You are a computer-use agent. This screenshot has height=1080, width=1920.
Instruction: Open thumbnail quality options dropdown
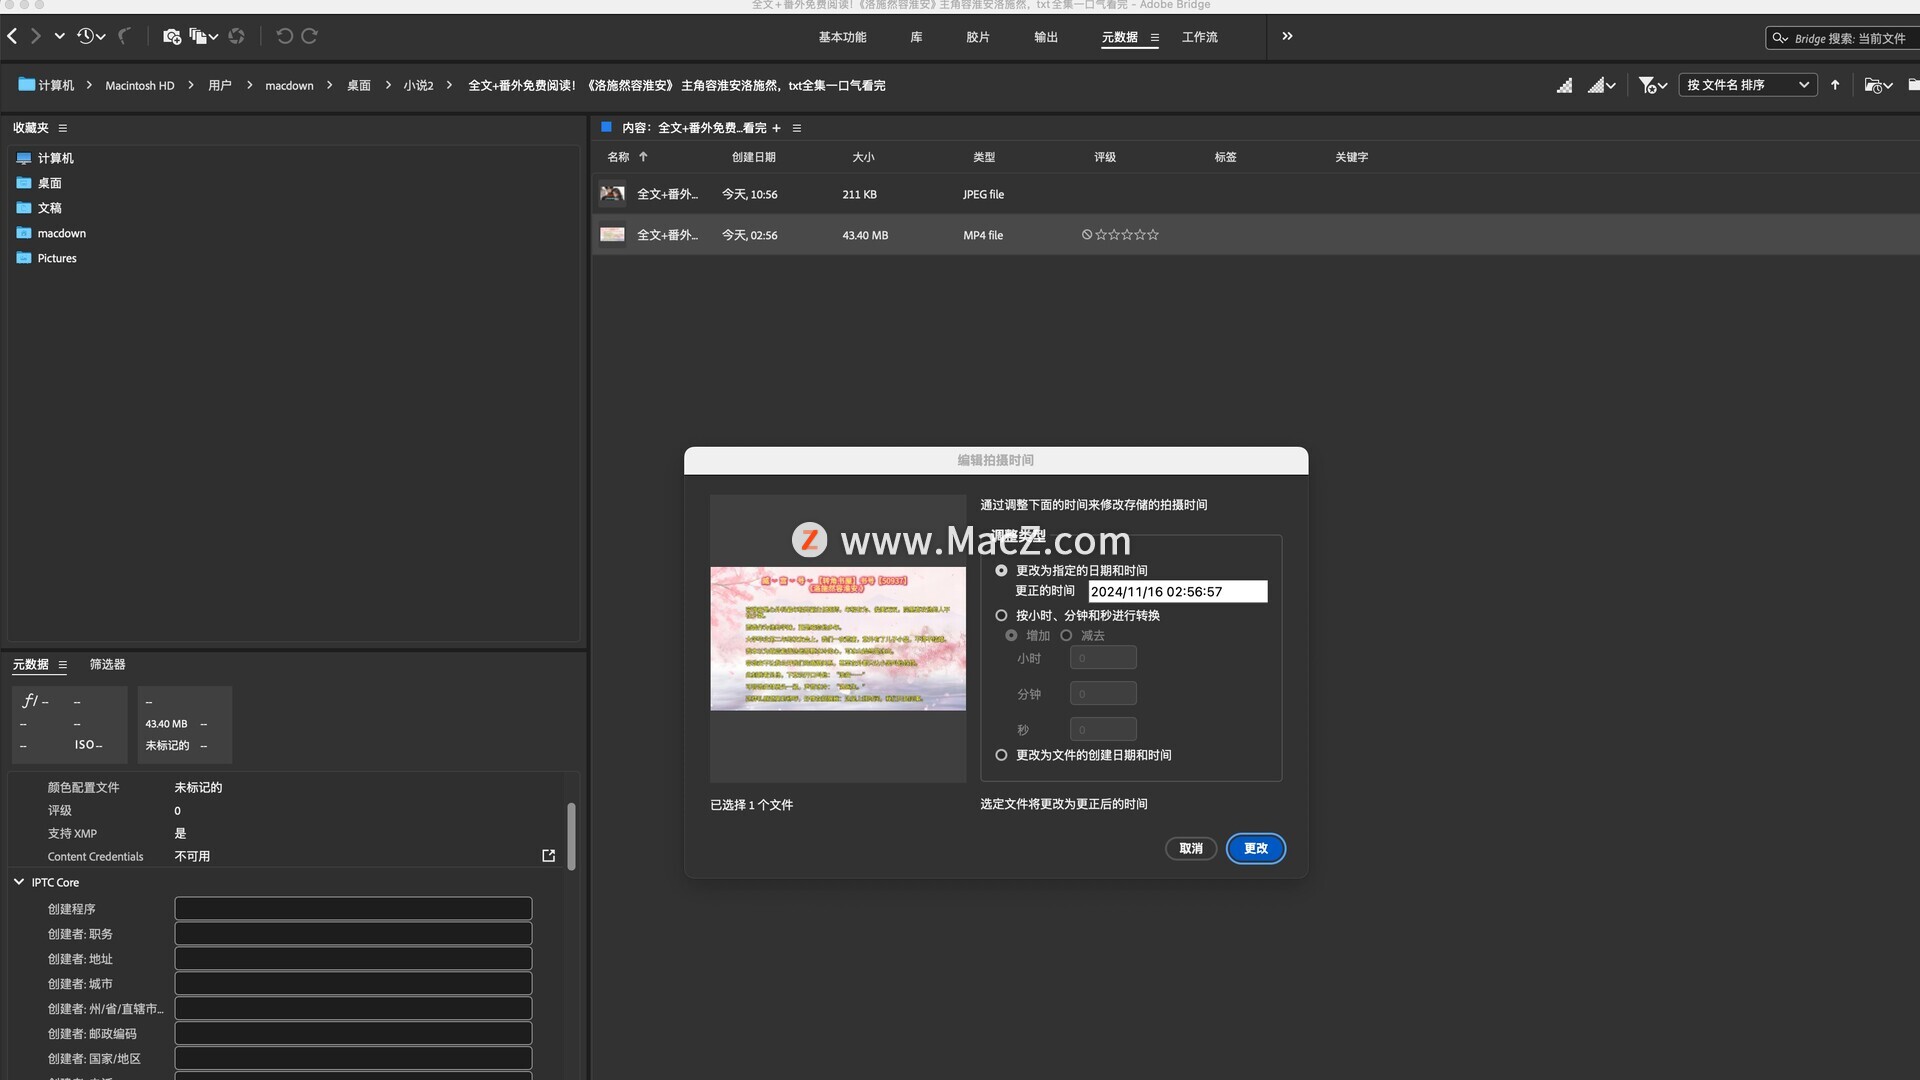(x=1602, y=85)
